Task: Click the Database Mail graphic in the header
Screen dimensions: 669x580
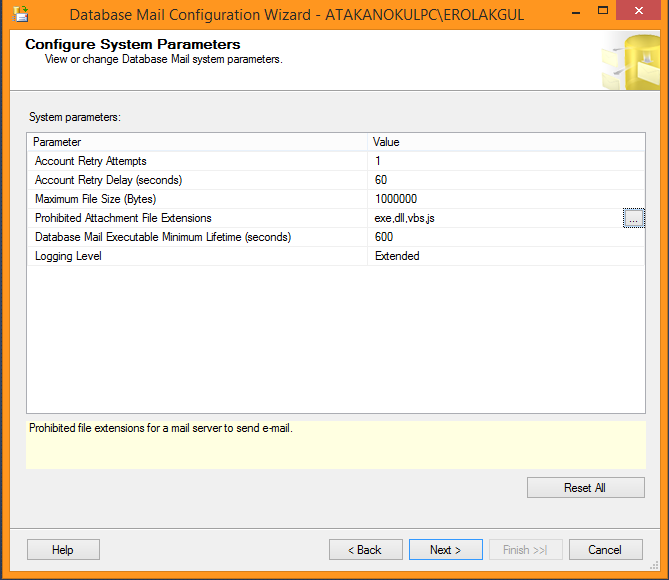Action: point(630,62)
